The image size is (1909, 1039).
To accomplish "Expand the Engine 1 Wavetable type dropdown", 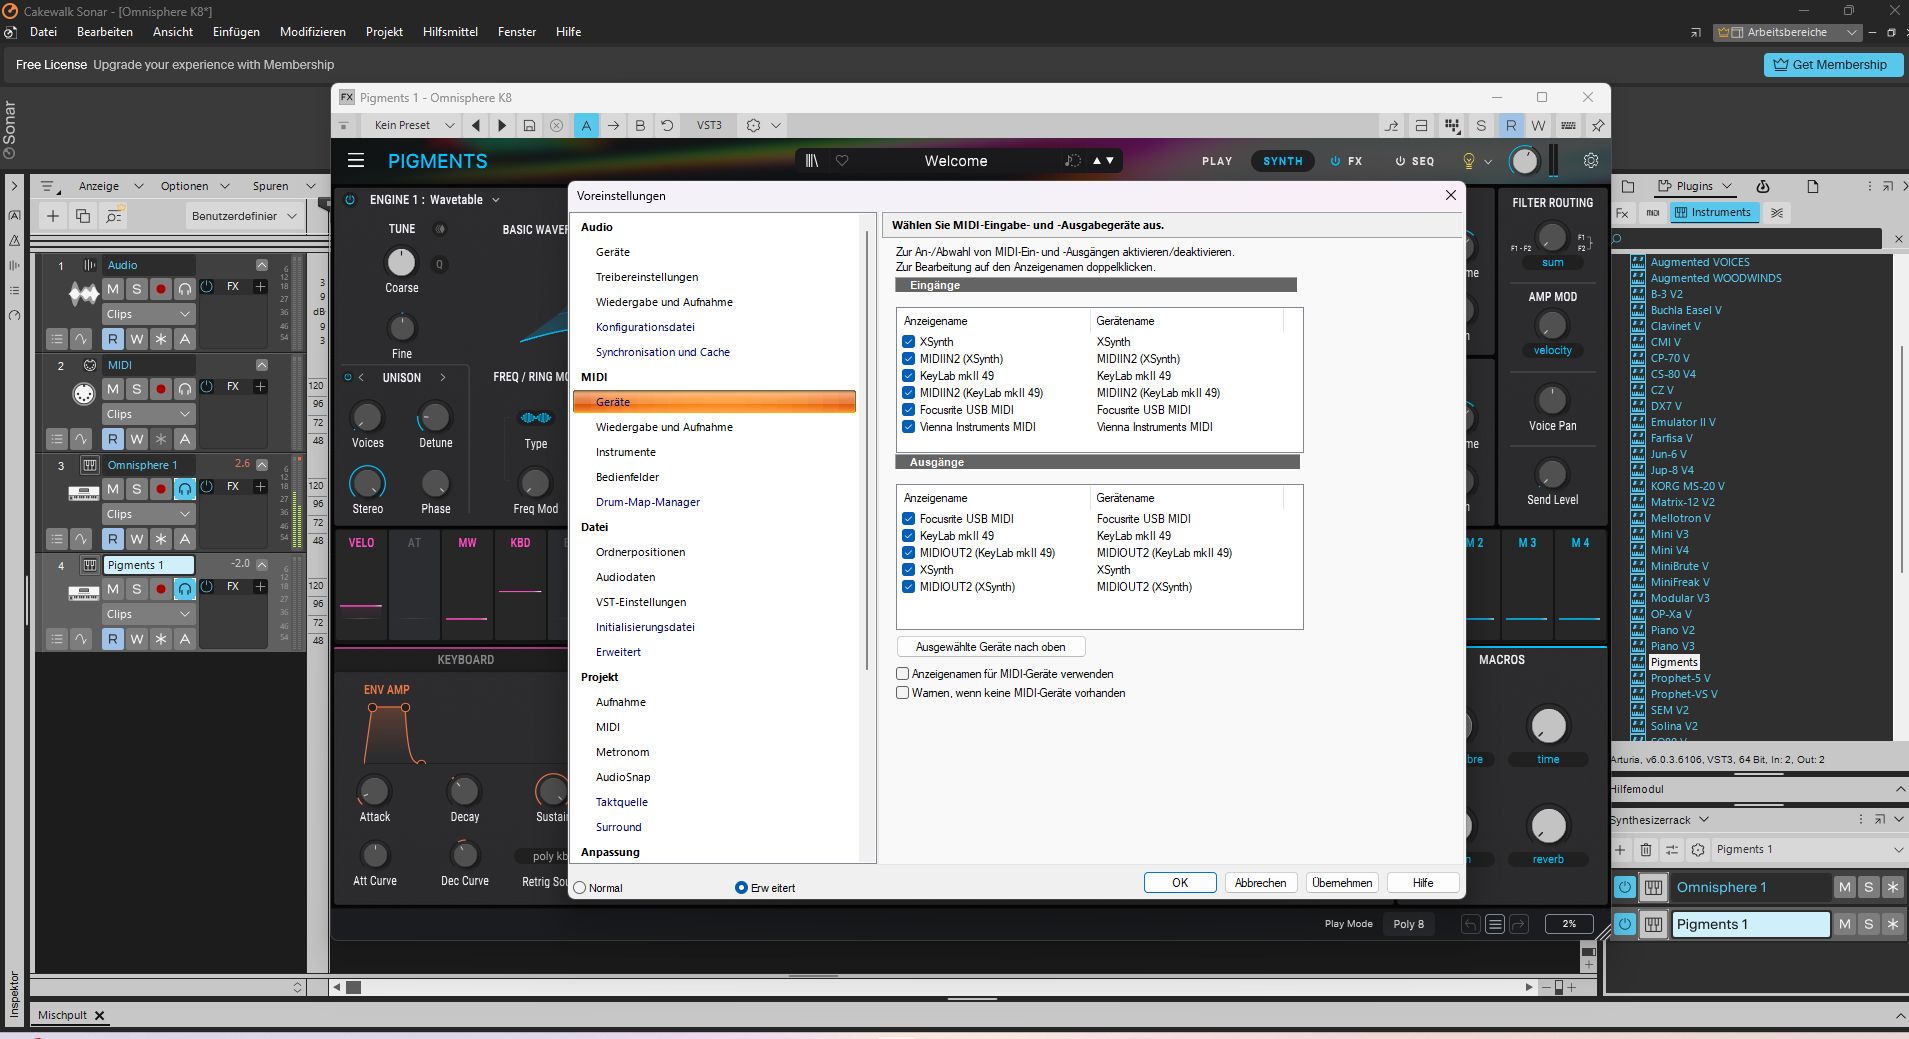I will pos(495,200).
